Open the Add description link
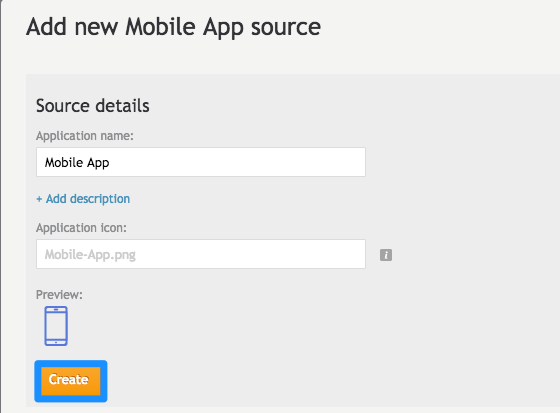 pos(83,199)
